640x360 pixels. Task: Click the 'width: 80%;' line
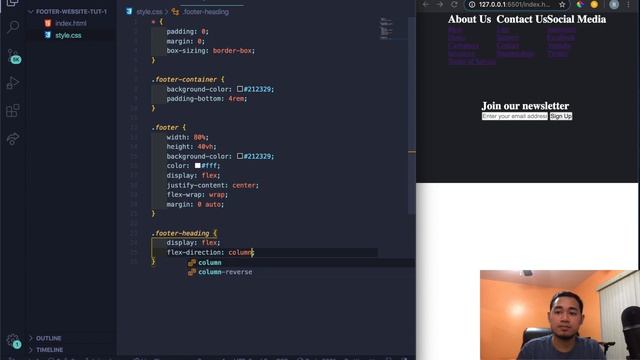click(188, 137)
